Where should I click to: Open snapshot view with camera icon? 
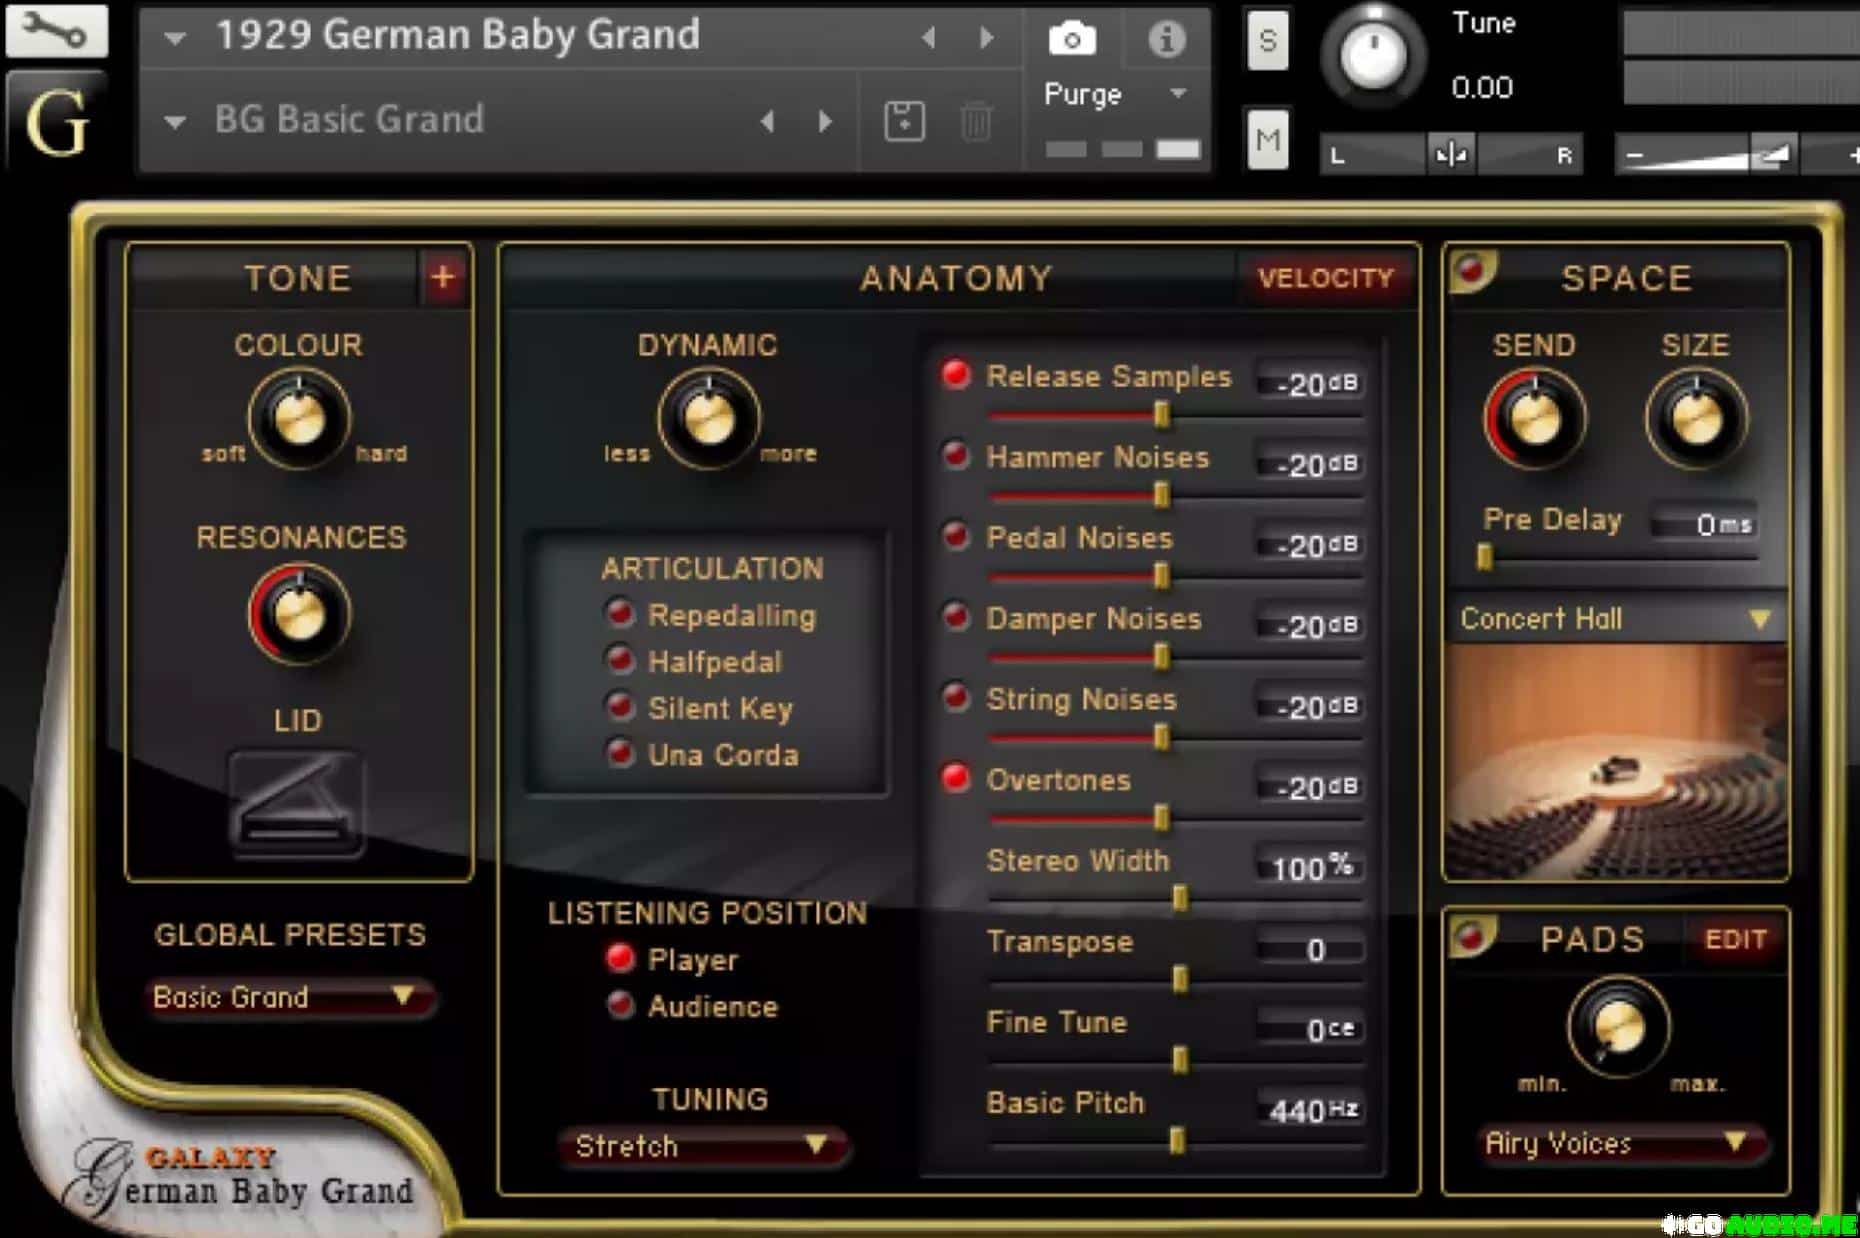(x=1071, y=40)
